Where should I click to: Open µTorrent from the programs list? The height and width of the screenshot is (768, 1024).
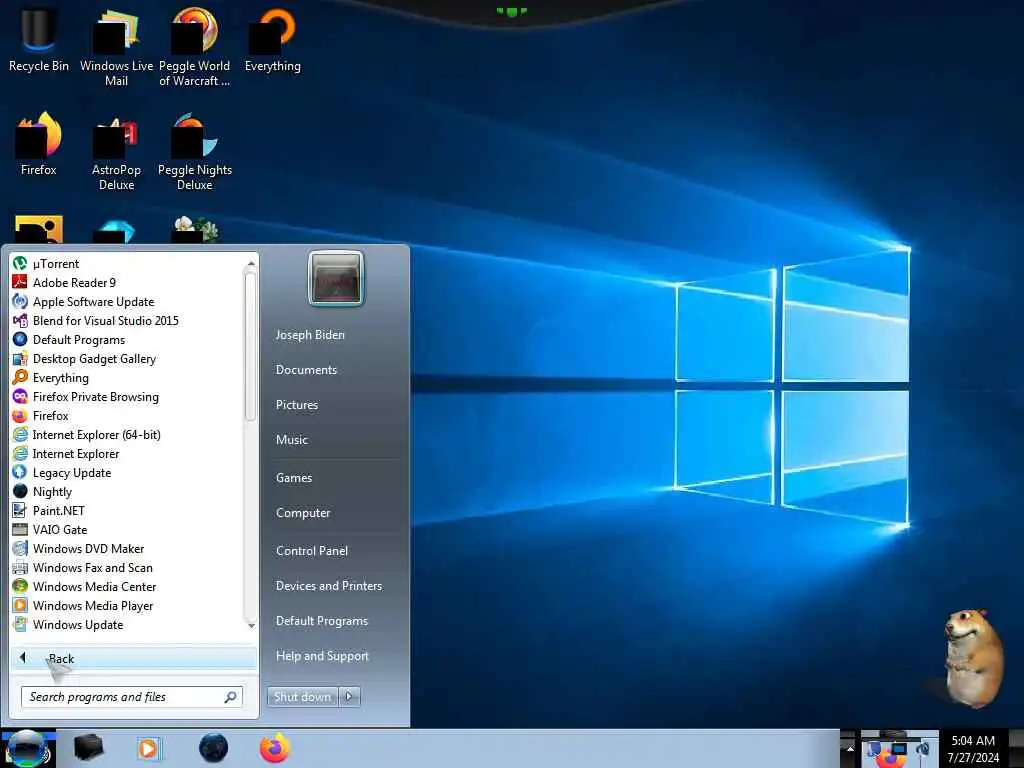pyautogui.click(x=56, y=264)
